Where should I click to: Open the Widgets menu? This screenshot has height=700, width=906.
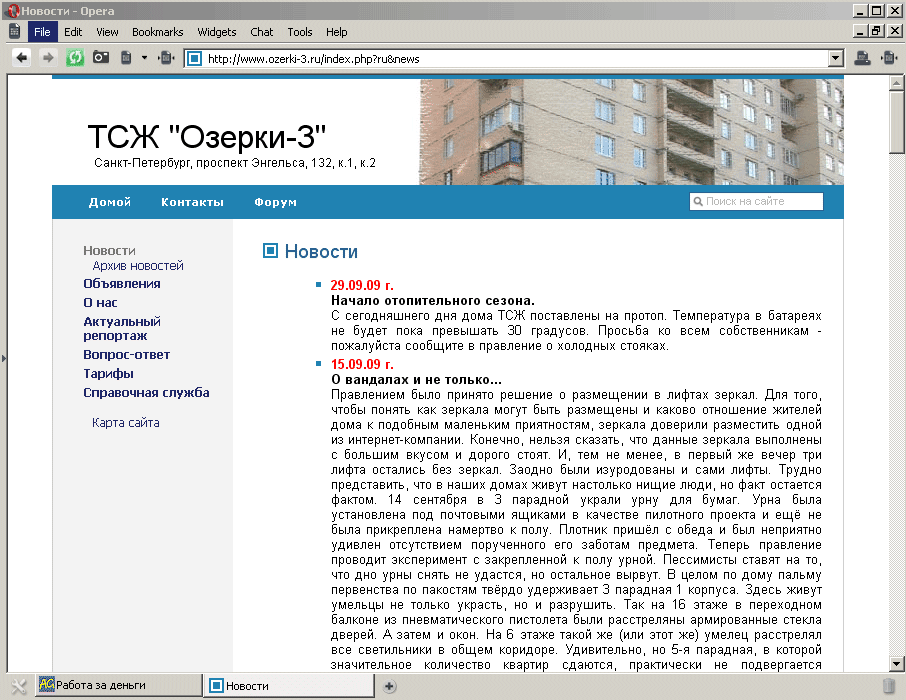tap(217, 32)
